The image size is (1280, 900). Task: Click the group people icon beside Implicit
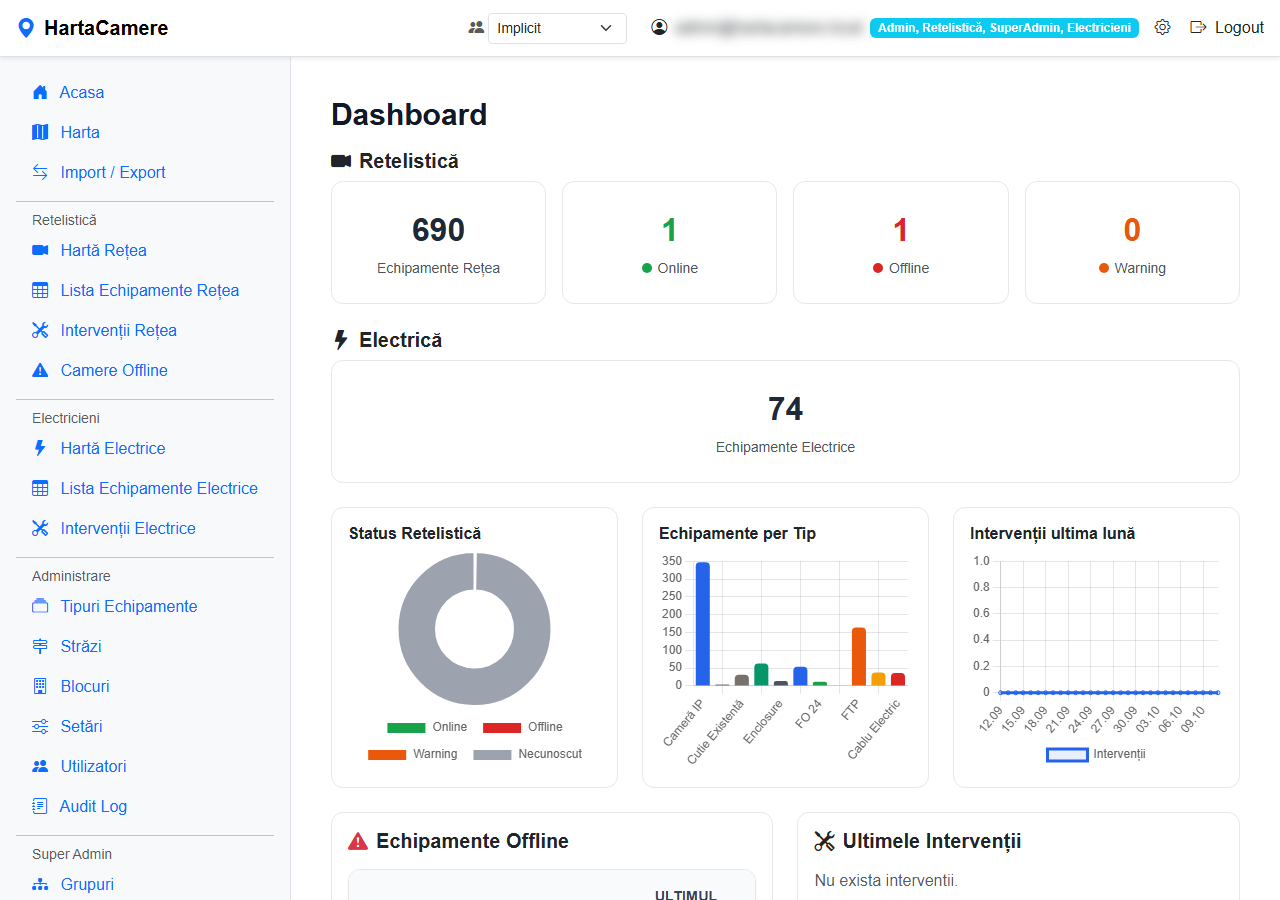(476, 28)
